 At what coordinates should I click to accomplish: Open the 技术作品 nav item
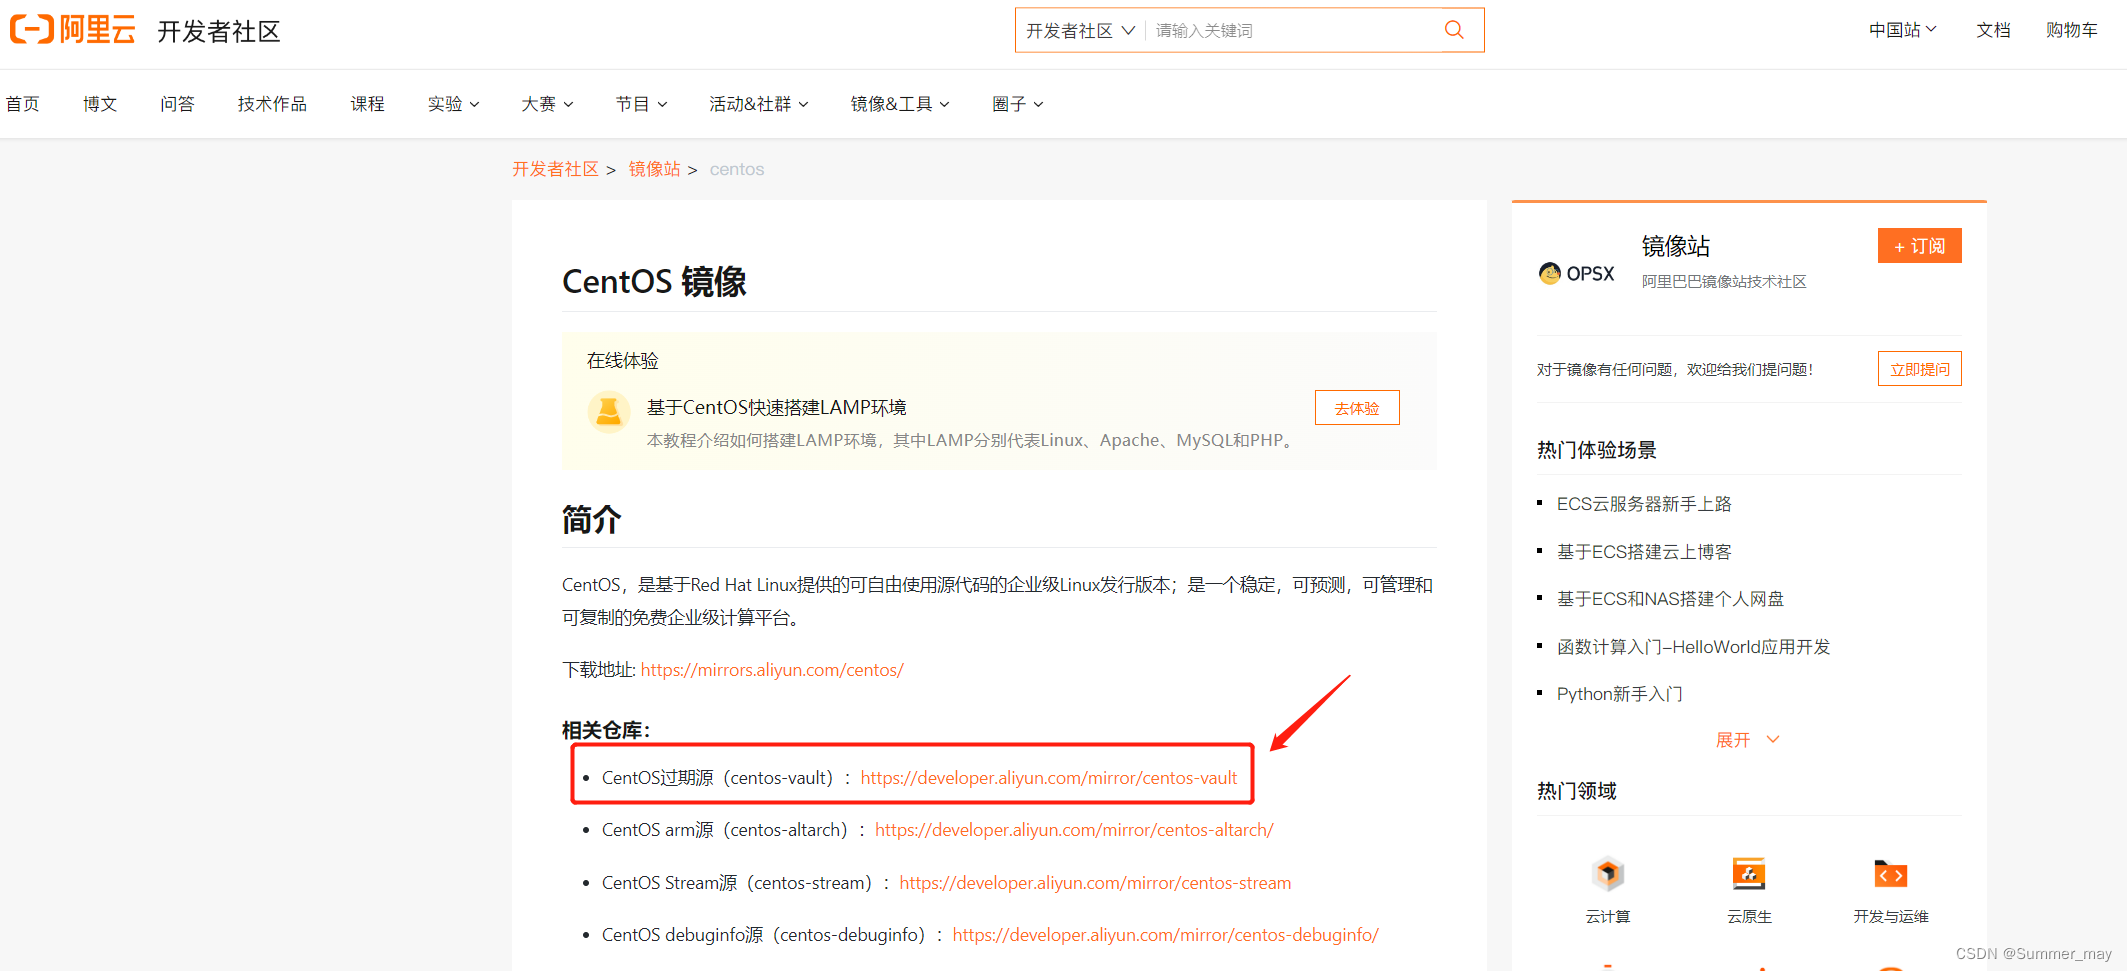coord(272,104)
